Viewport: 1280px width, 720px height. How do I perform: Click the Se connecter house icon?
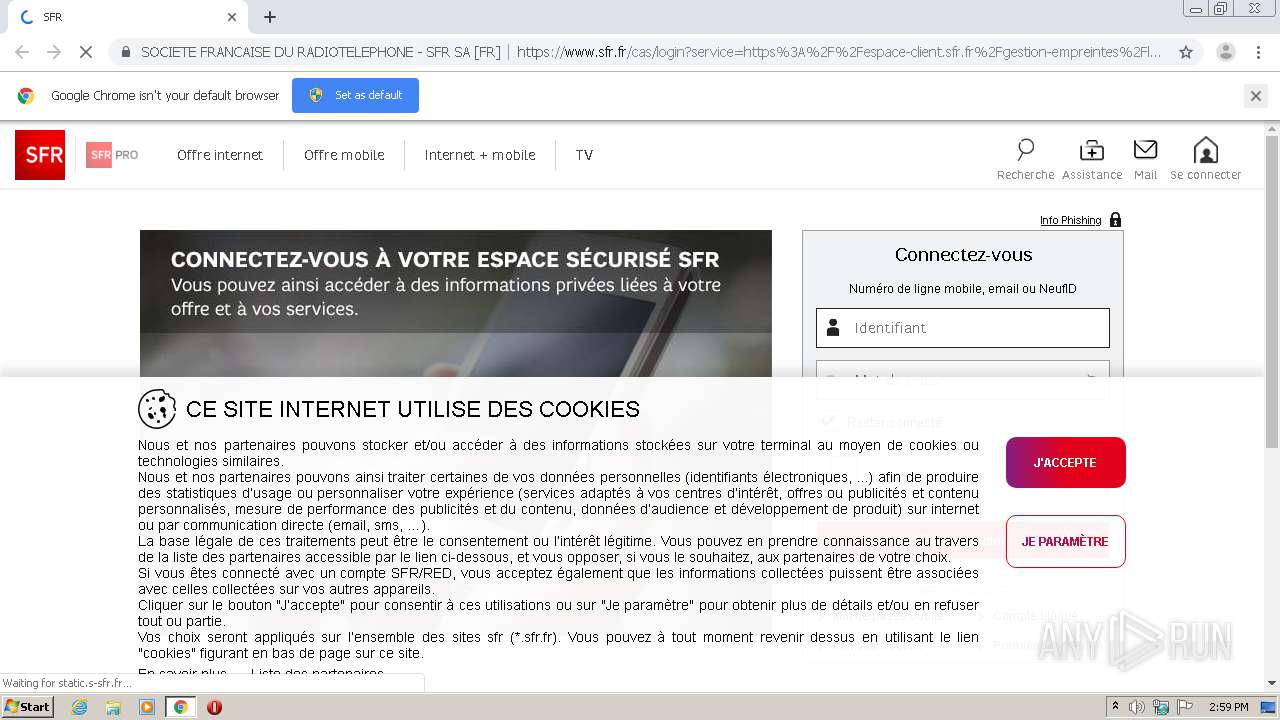click(1206, 150)
